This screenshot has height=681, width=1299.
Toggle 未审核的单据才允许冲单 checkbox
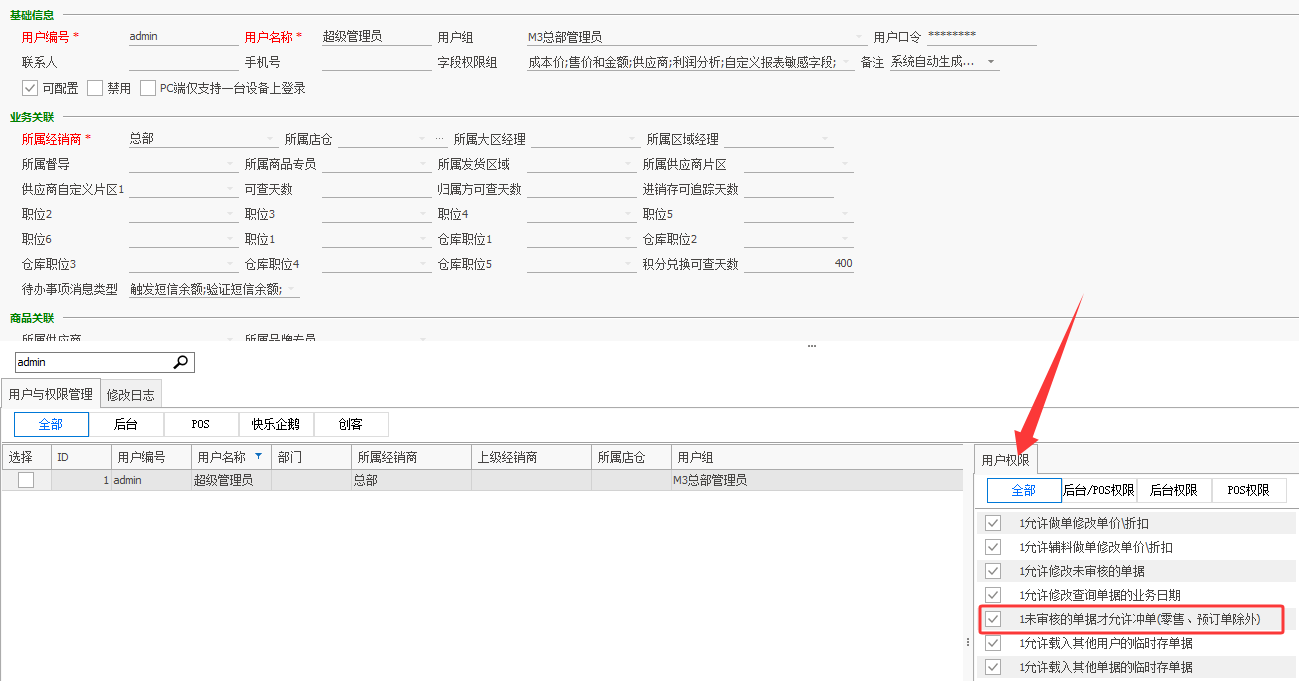pyautogui.click(x=993, y=619)
